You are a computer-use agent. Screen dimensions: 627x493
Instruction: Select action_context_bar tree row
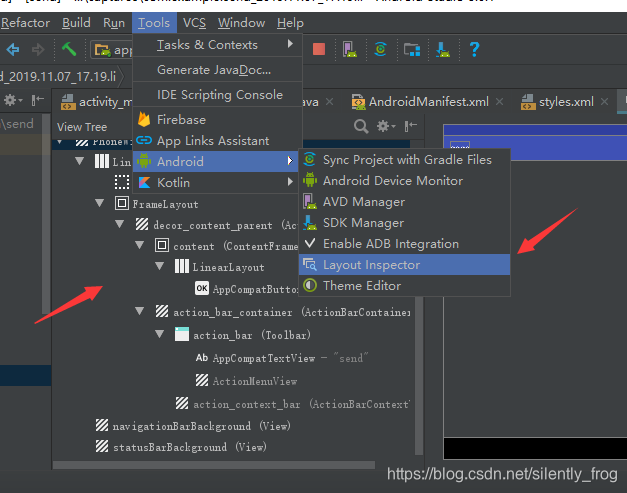[292, 404]
